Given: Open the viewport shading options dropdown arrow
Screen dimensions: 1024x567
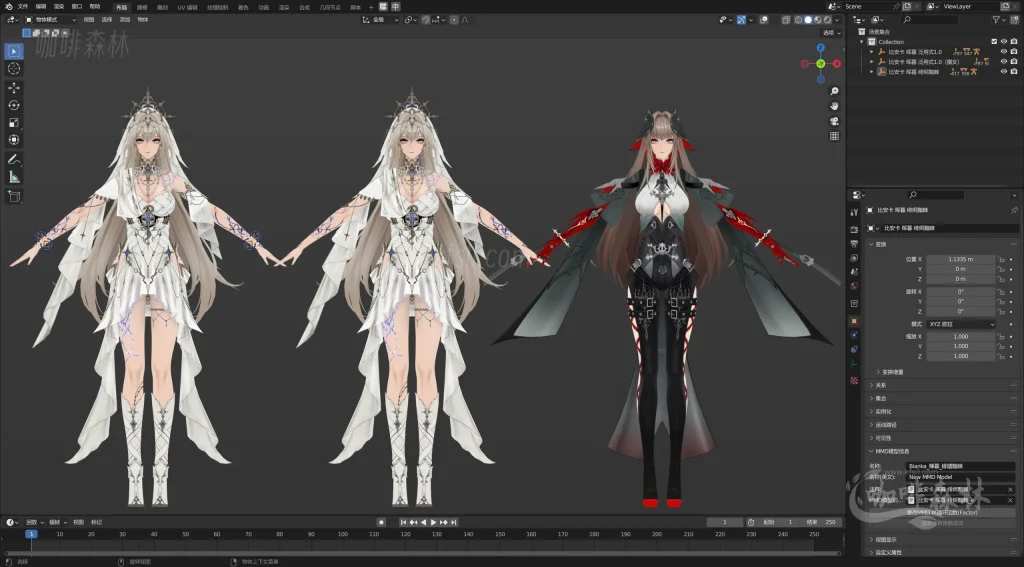Looking at the screenshot, I should (x=838, y=20).
